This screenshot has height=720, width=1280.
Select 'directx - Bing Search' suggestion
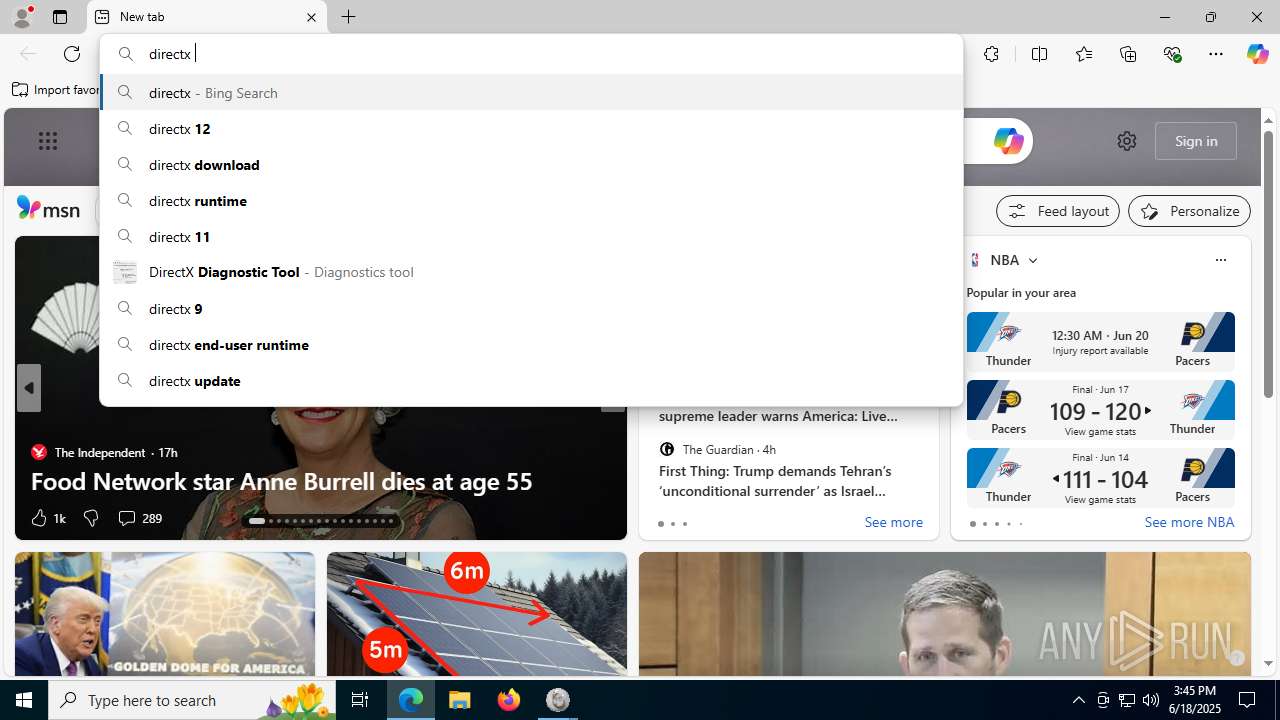pyautogui.click(x=531, y=92)
